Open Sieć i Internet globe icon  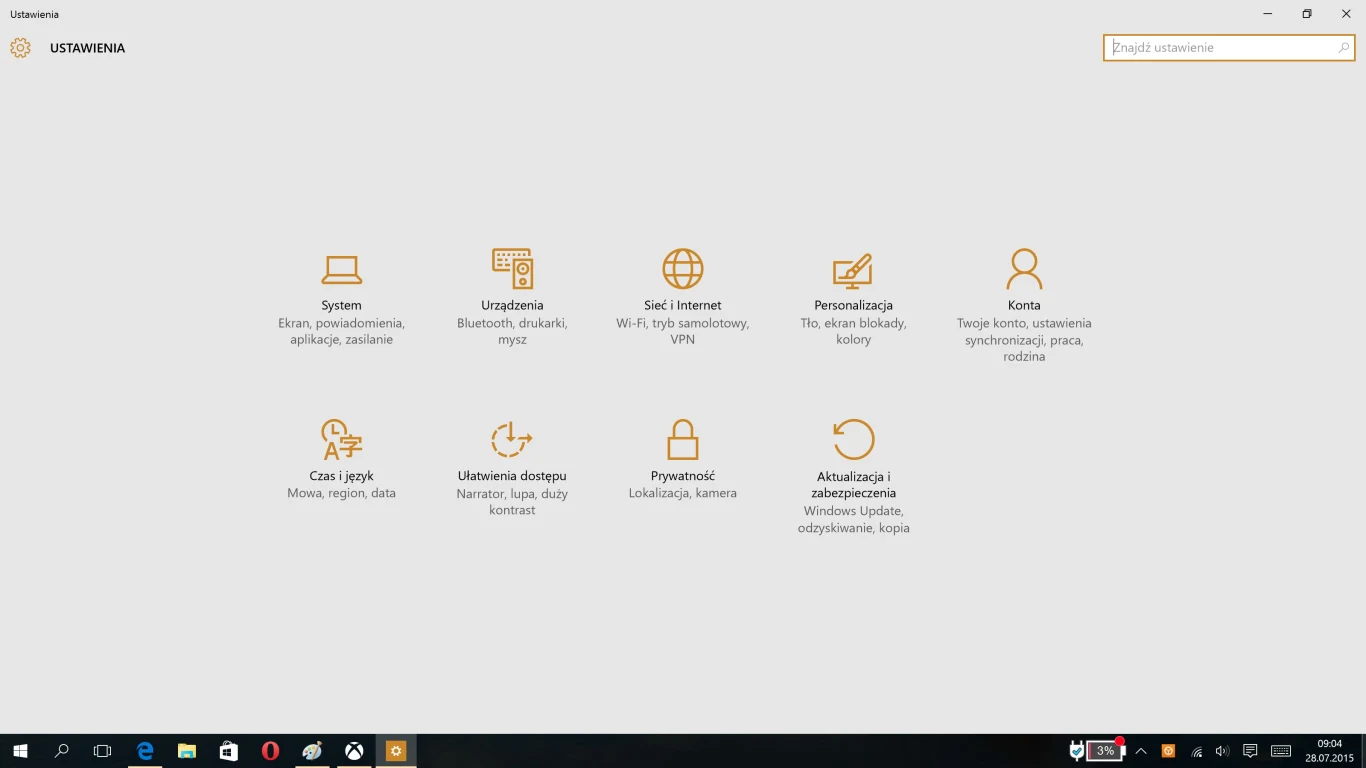pyautogui.click(x=683, y=269)
